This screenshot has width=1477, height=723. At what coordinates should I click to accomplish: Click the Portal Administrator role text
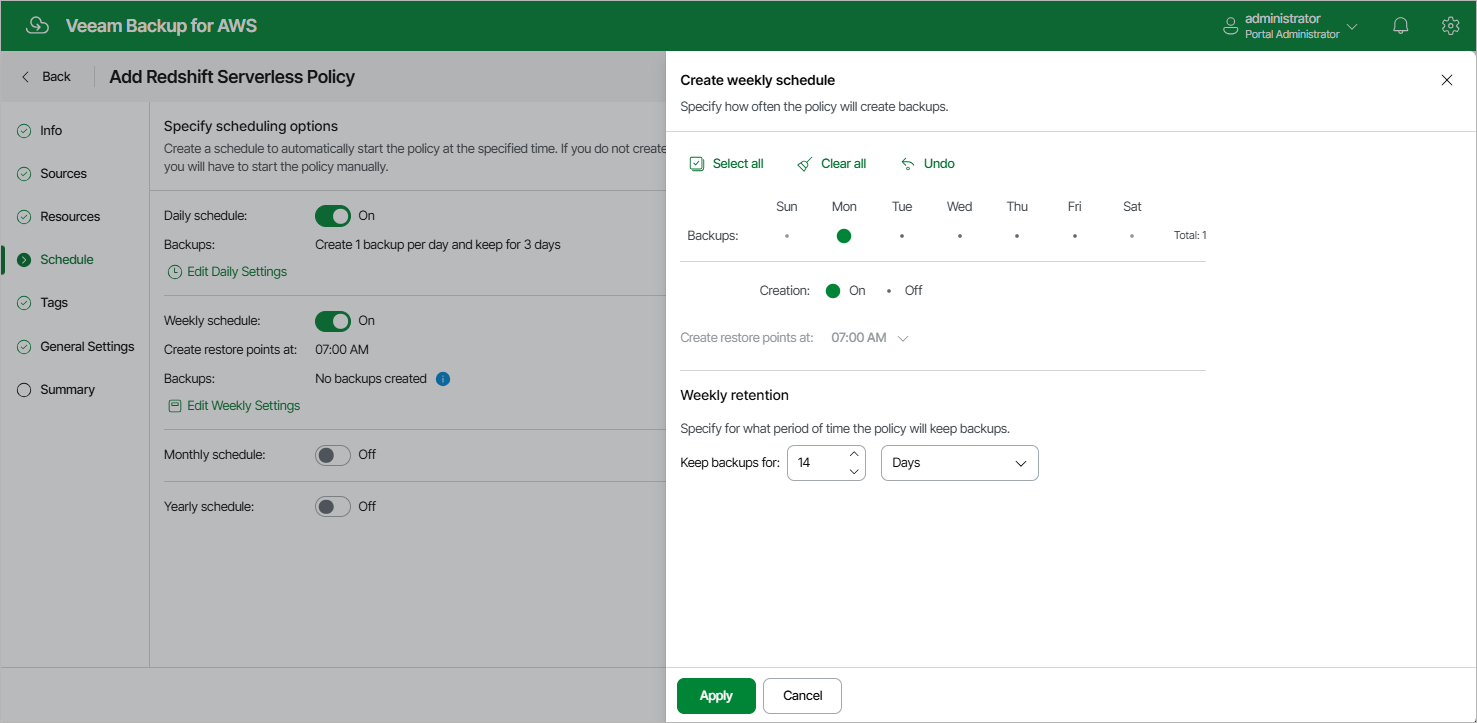[x=1292, y=35]
